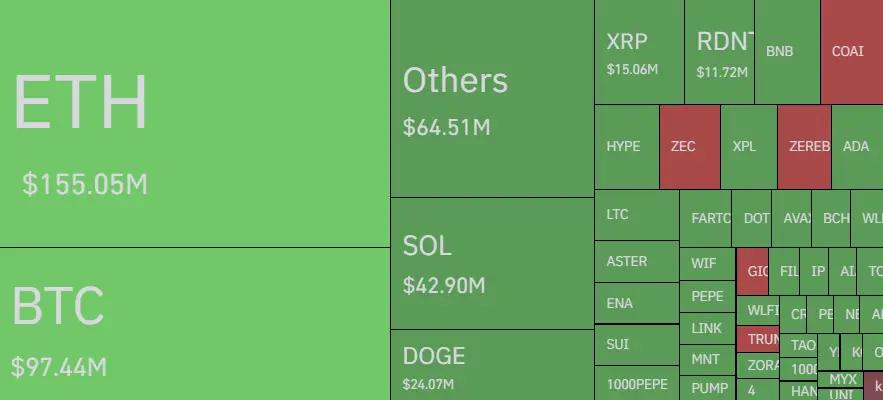Select the BNB tile

pos(787,52)
